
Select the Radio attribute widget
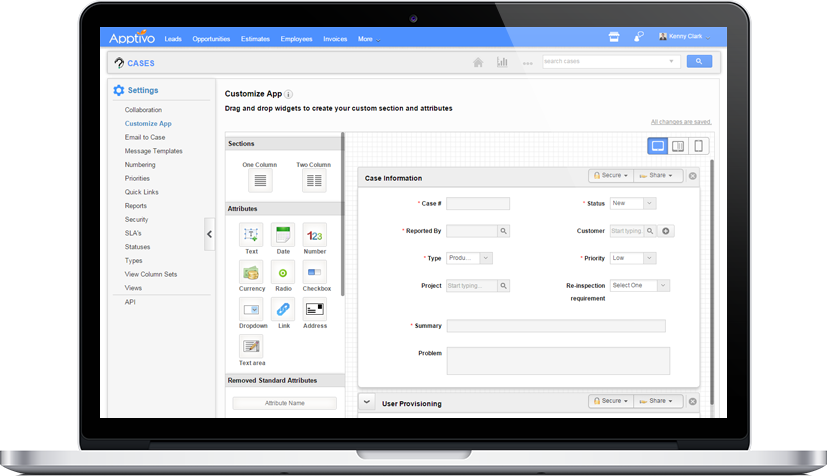(283, 272)
